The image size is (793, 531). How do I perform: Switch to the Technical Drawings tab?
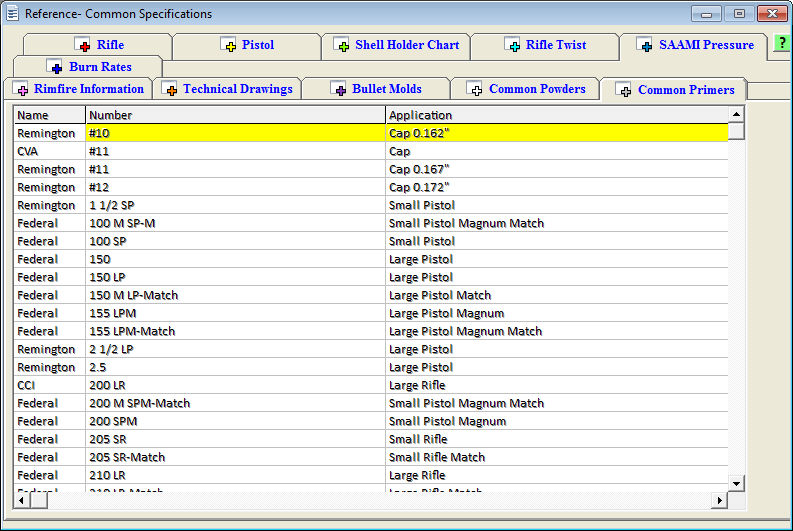coord(227,89)
